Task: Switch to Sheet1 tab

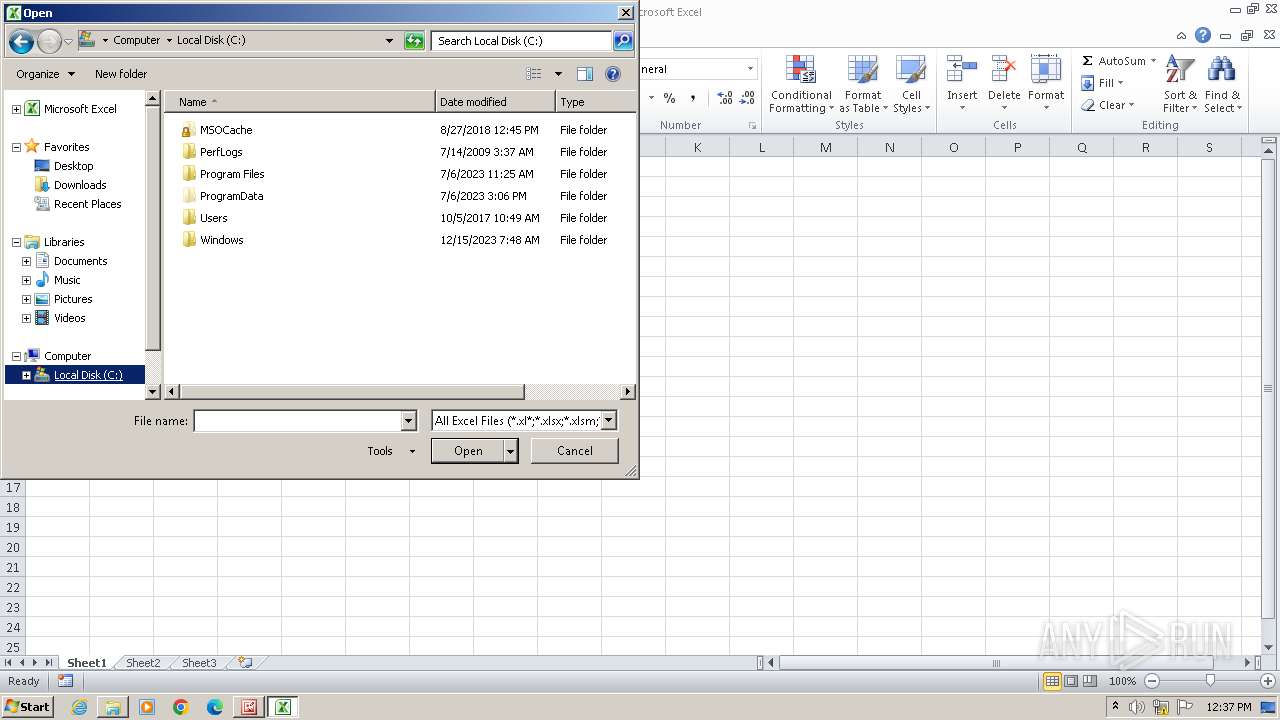Action: (86, 663)
